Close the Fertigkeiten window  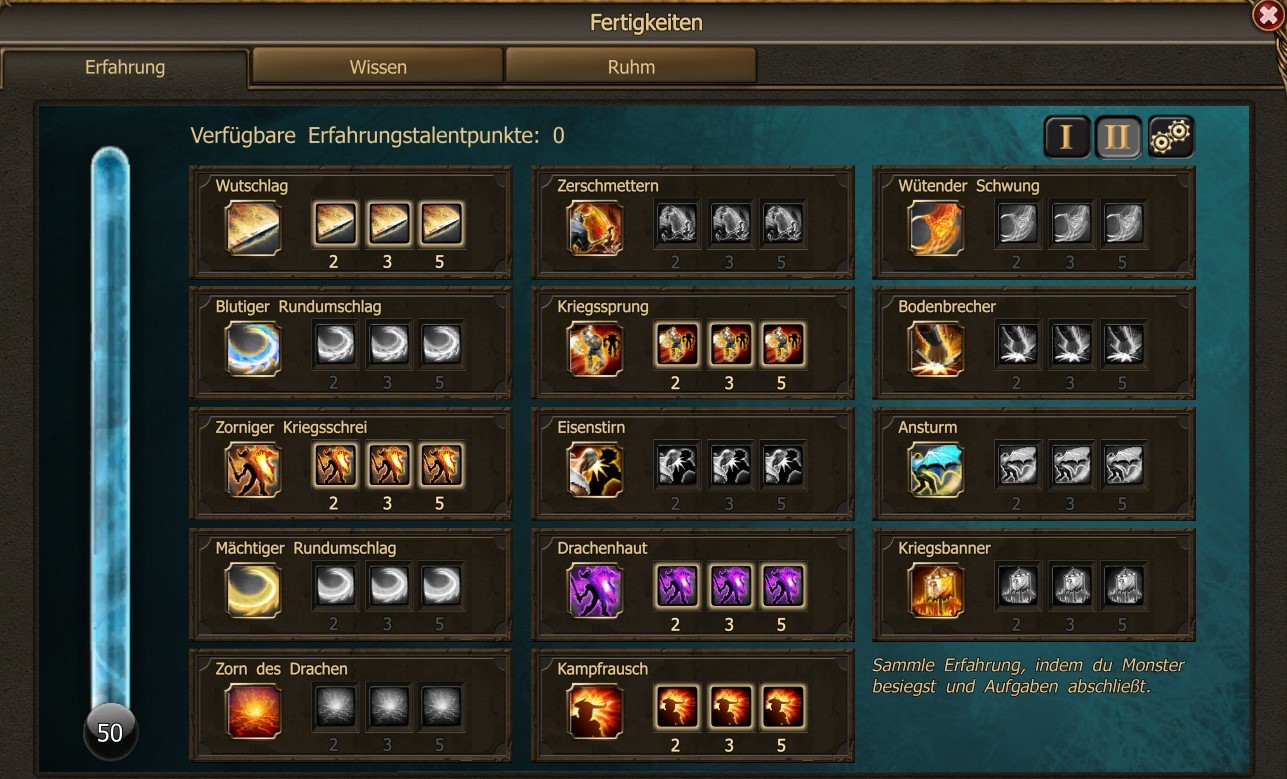click(1268, 16)
